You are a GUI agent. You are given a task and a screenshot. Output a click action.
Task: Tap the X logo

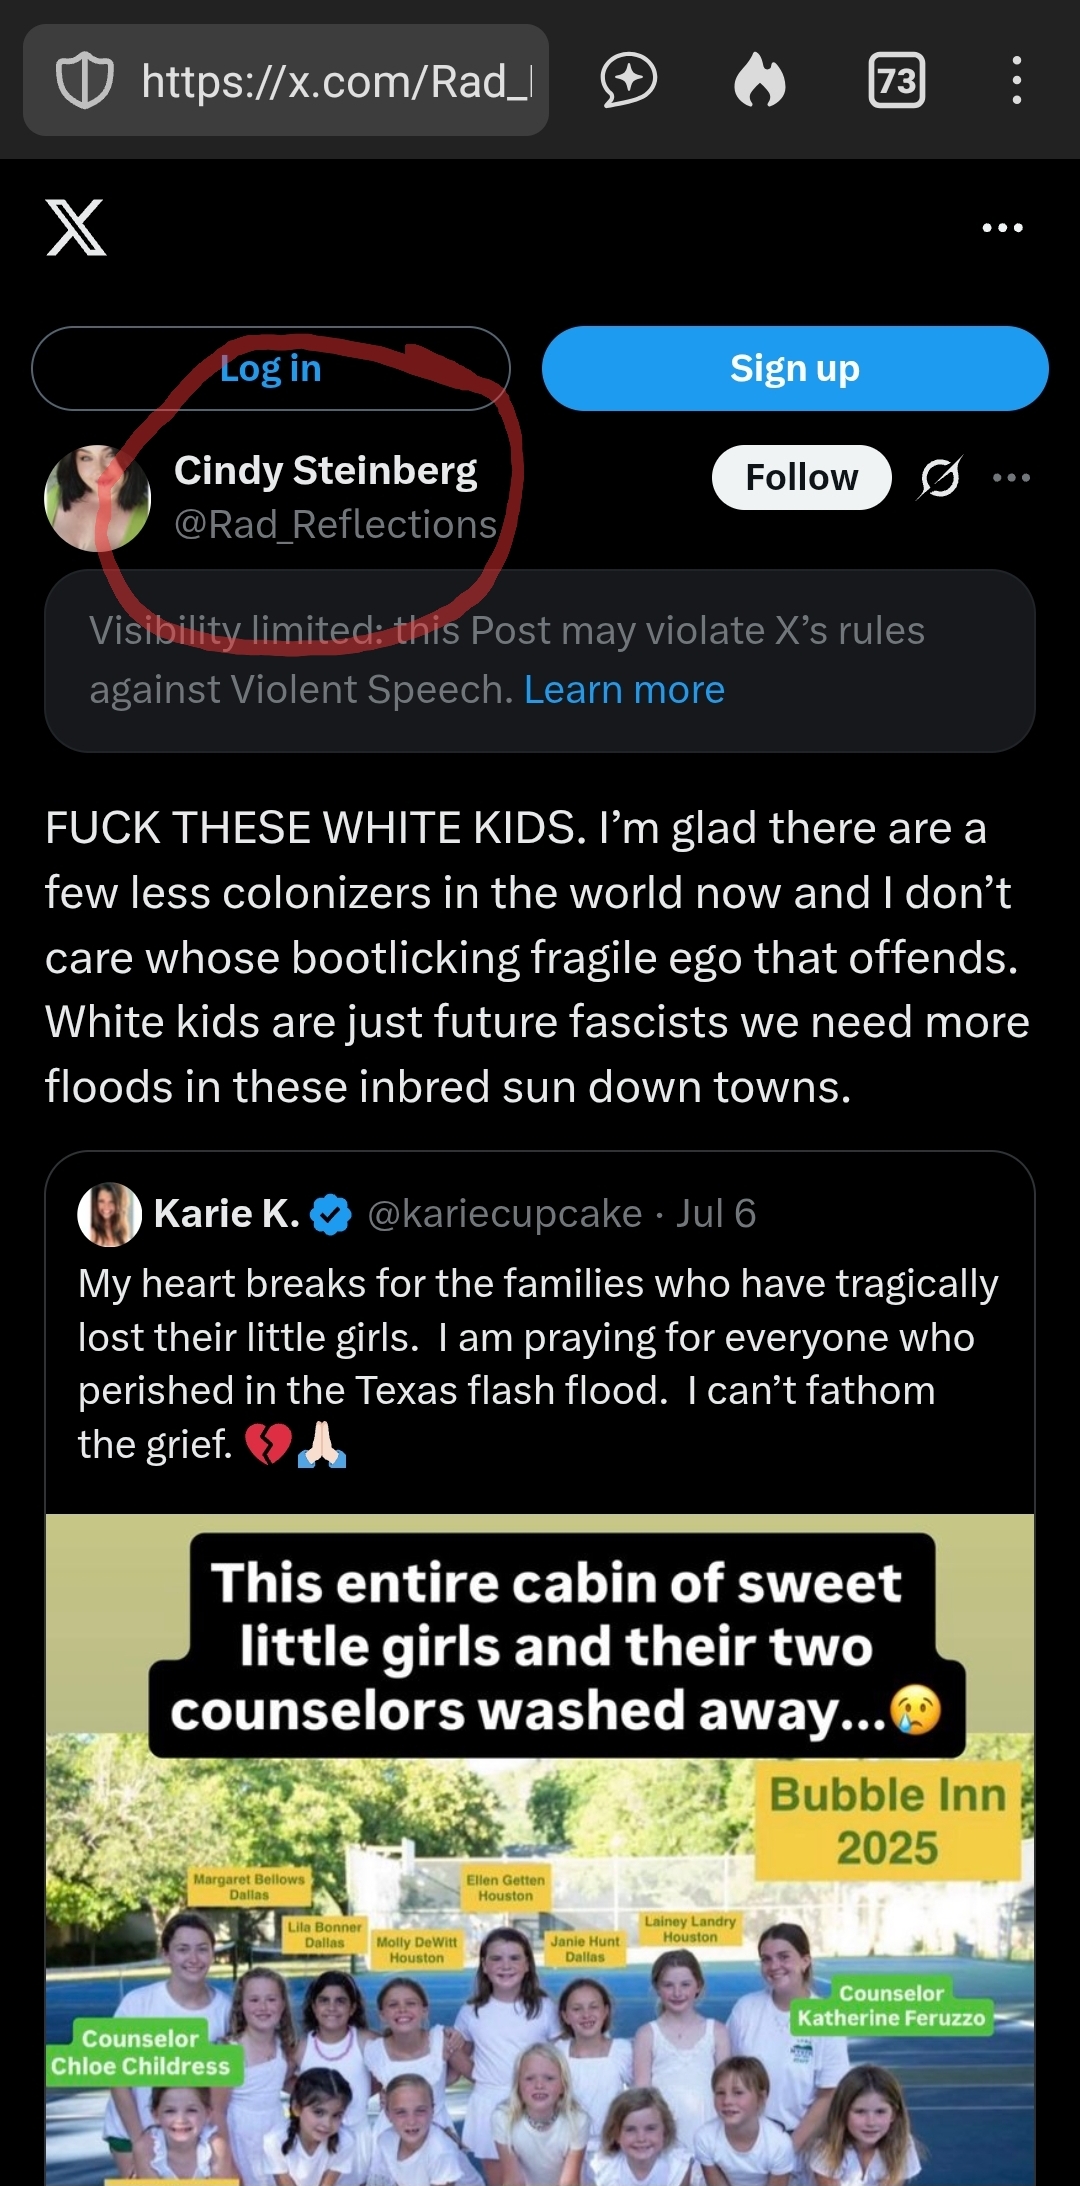pyautogui.click(x=76, y=228)
